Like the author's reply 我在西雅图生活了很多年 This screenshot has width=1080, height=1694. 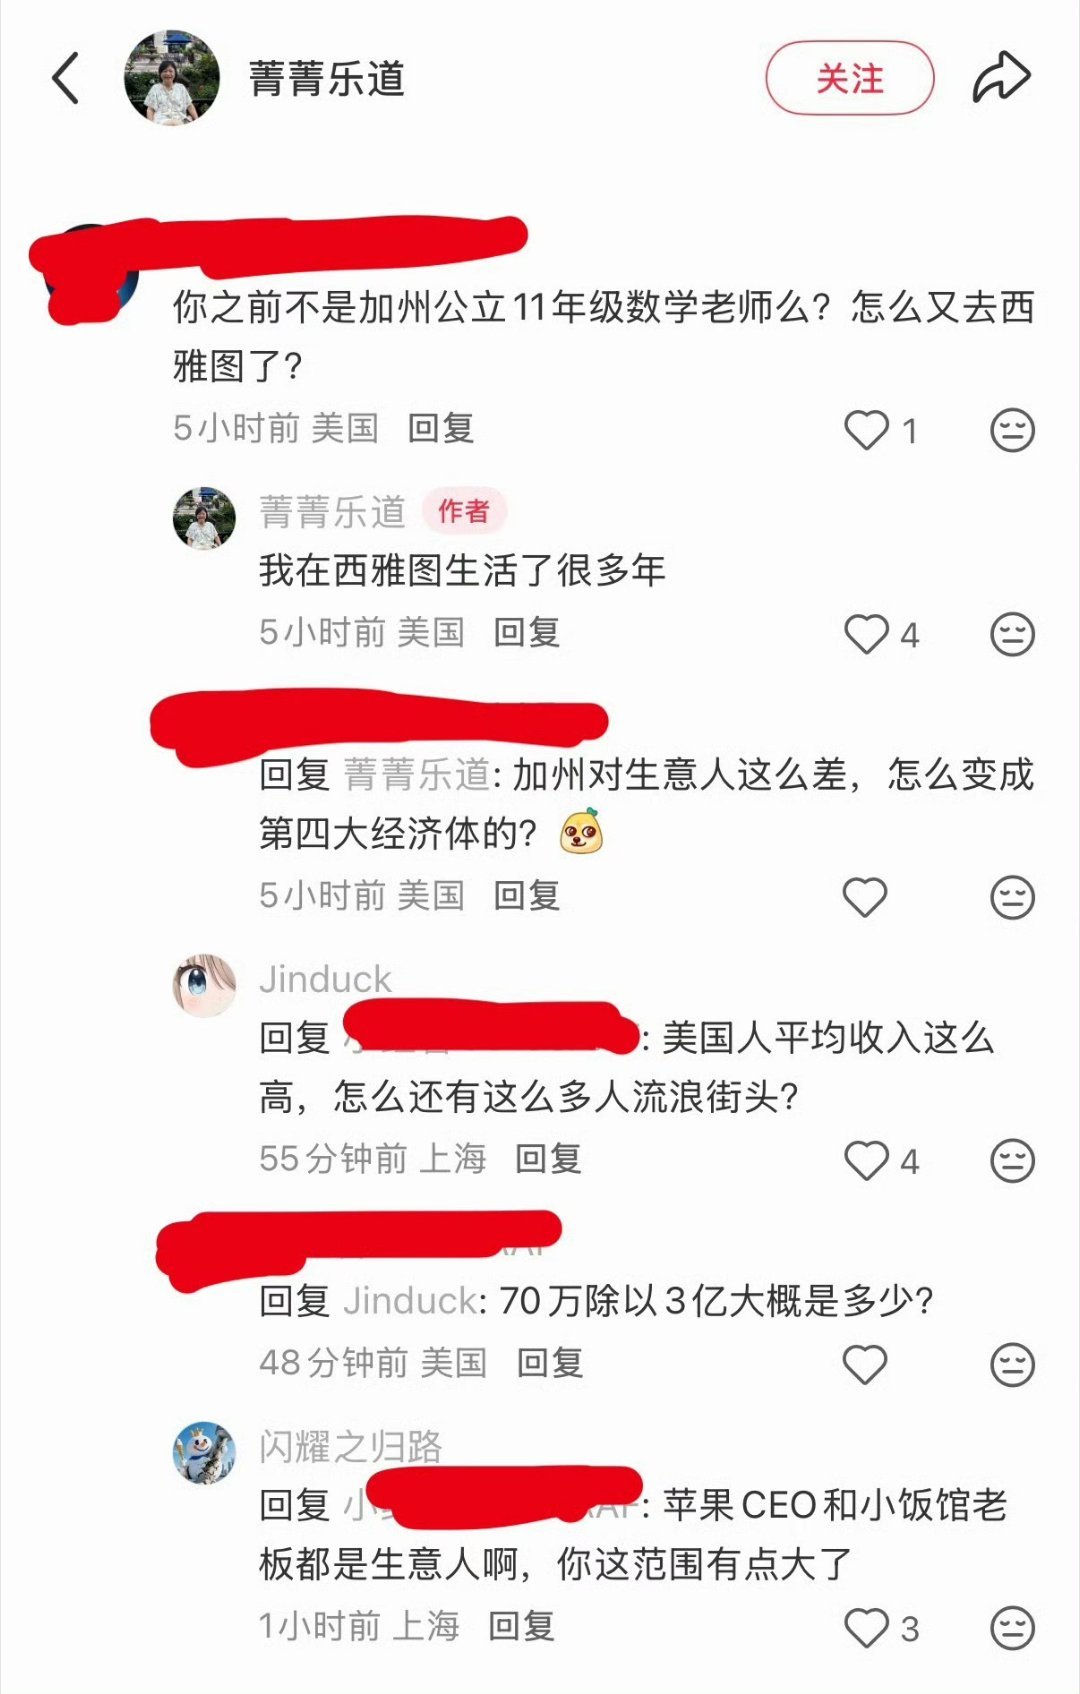click(x=866, y=634)
